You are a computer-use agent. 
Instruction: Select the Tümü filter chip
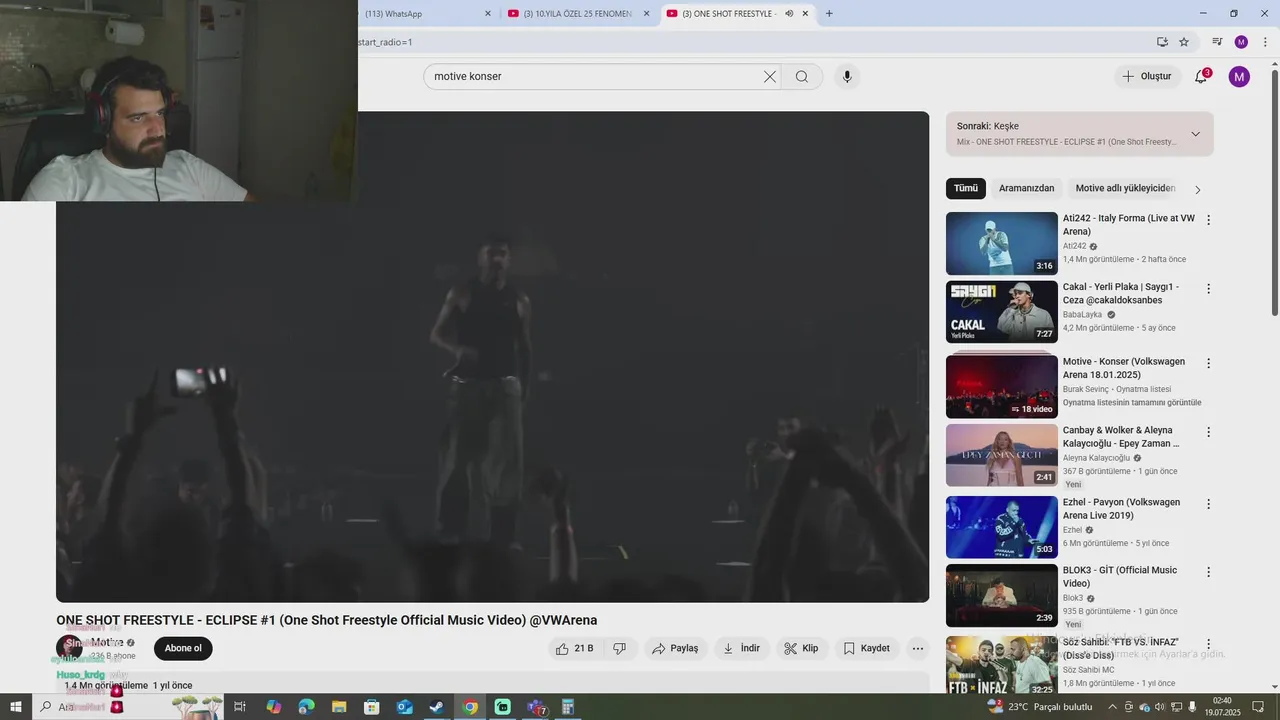tap(966, 188)
